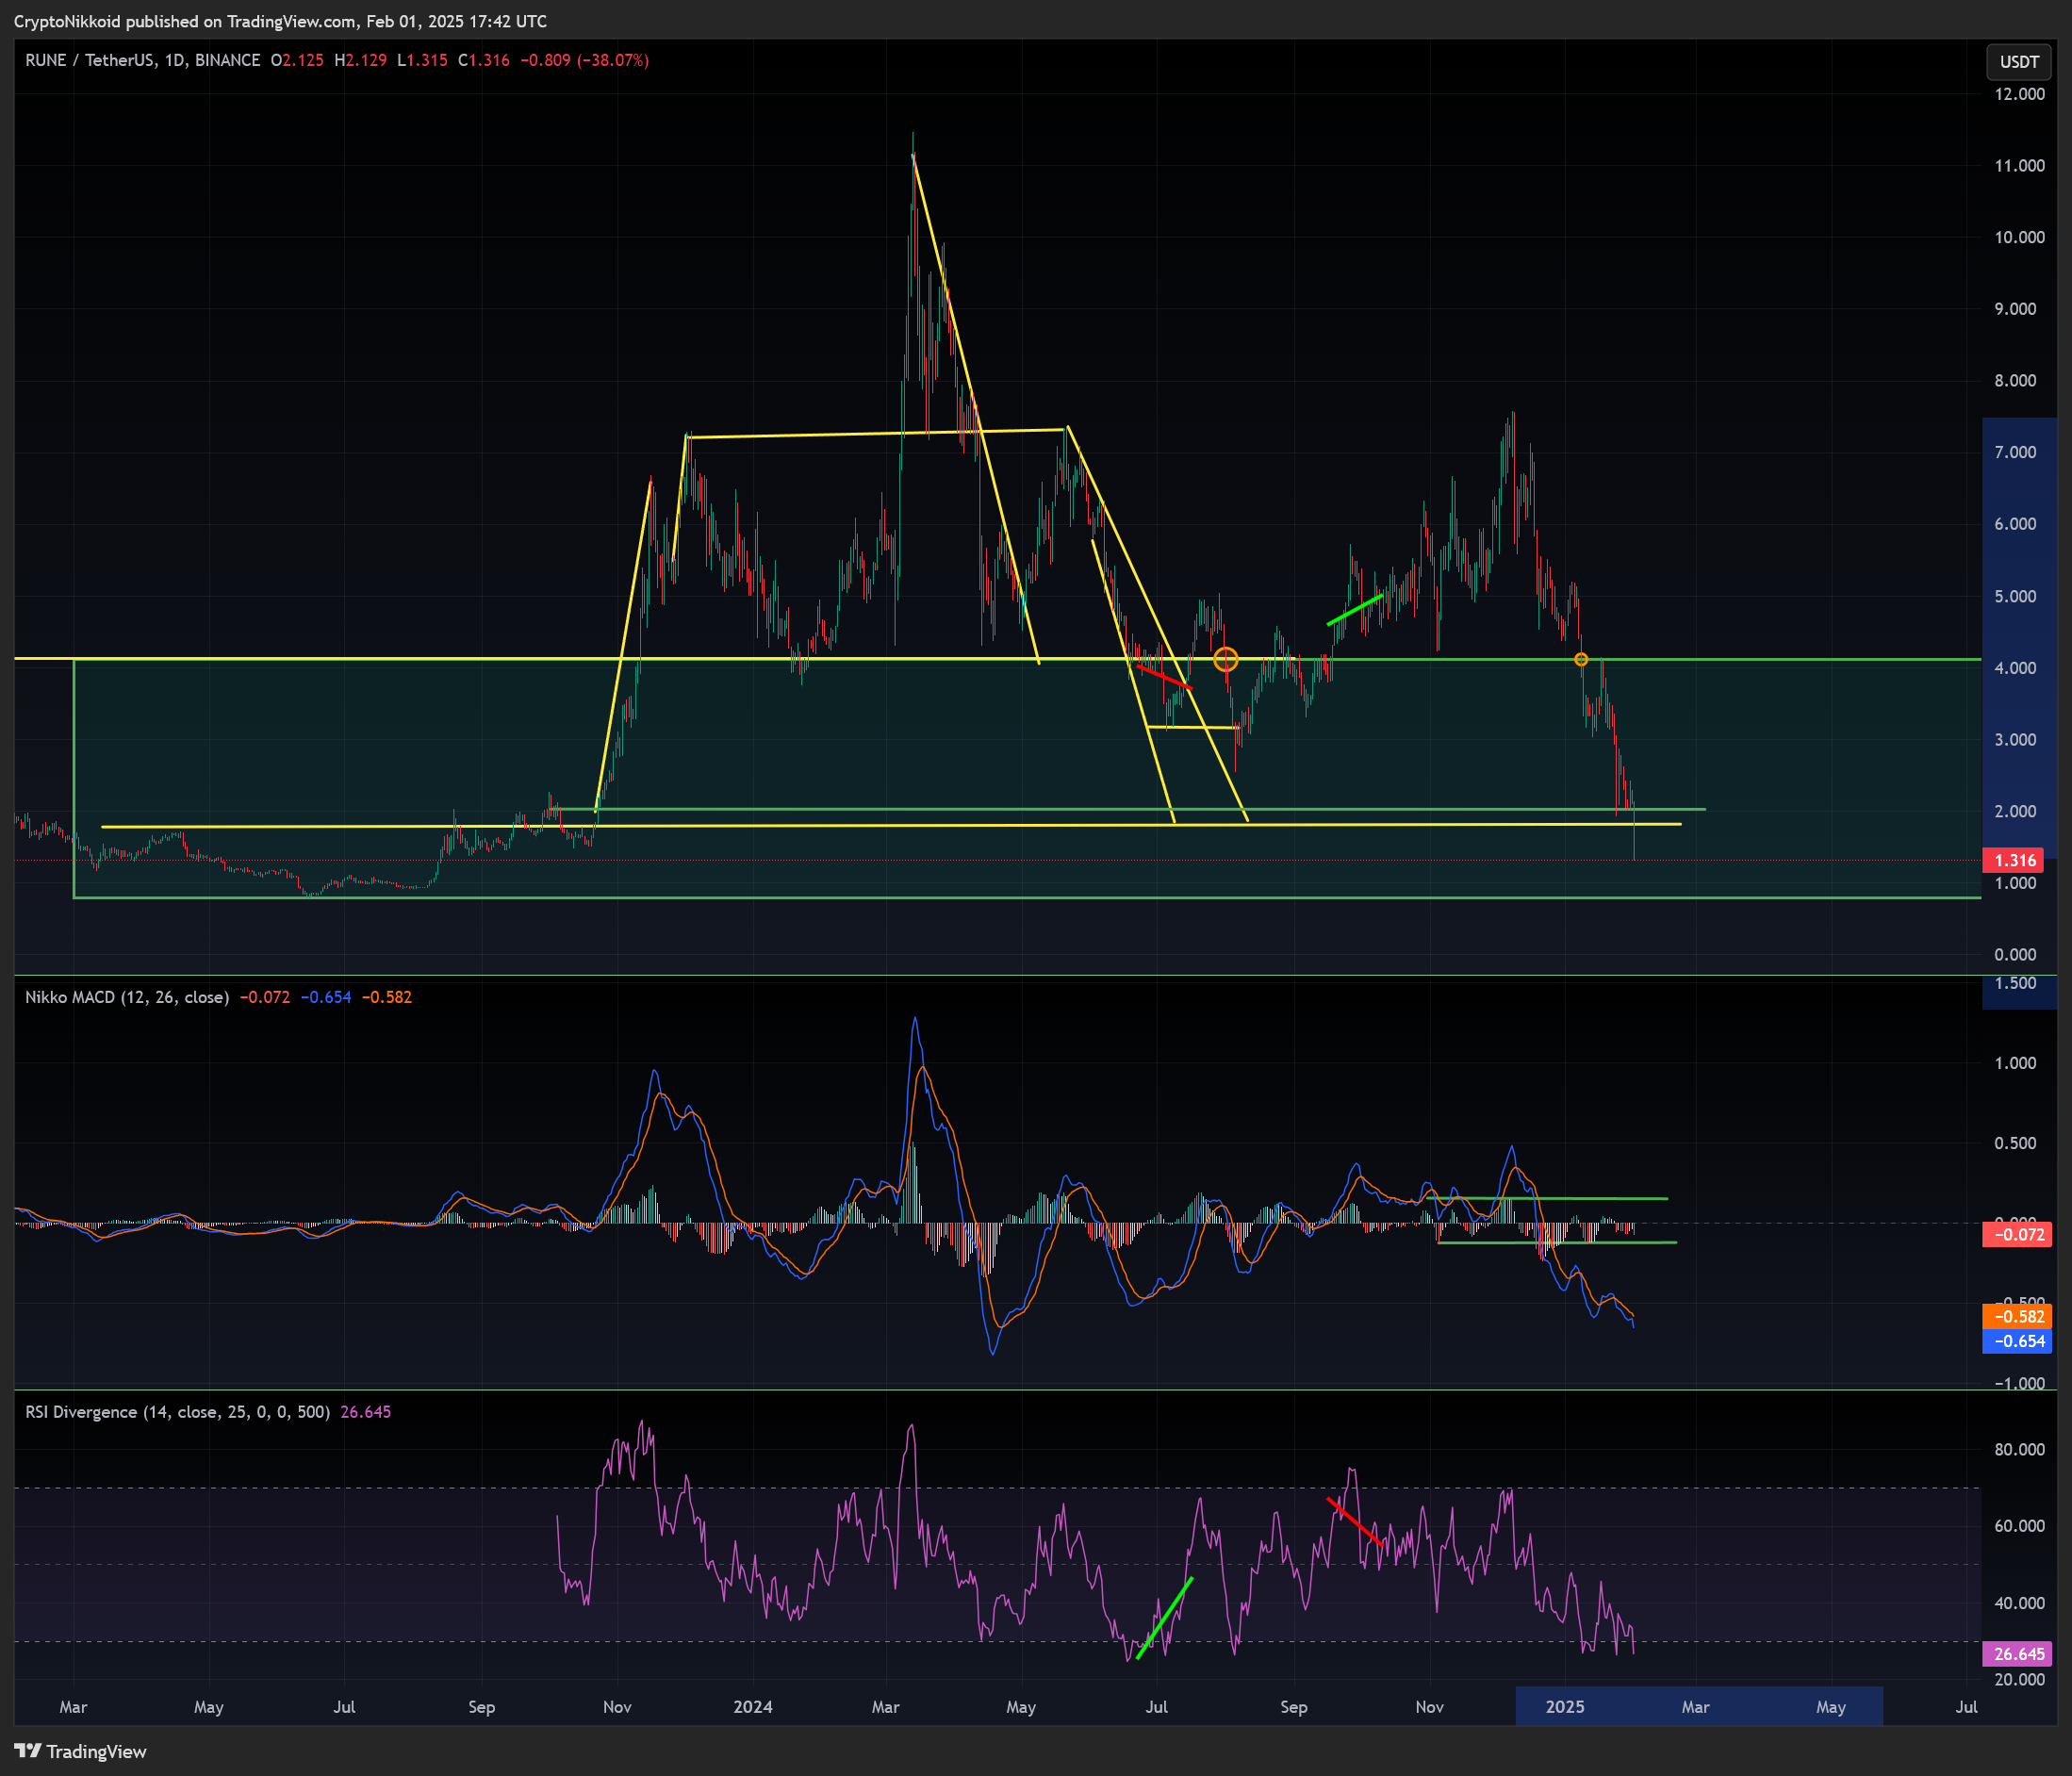The height and width of the screenshot is (1776, 2072).
Task: Click the 80.000 RSI axis label
Action: tap(2019, 1449)
